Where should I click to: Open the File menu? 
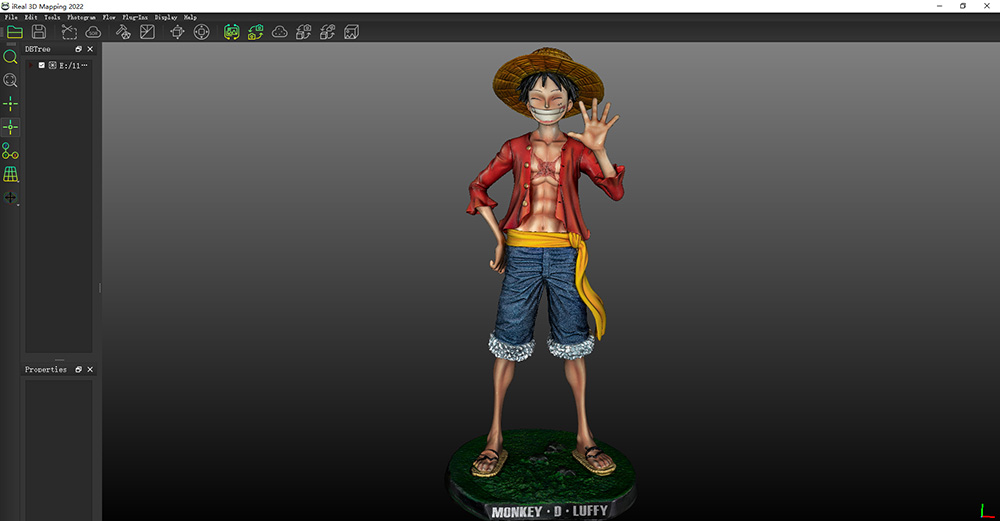(x=11, y=17)
